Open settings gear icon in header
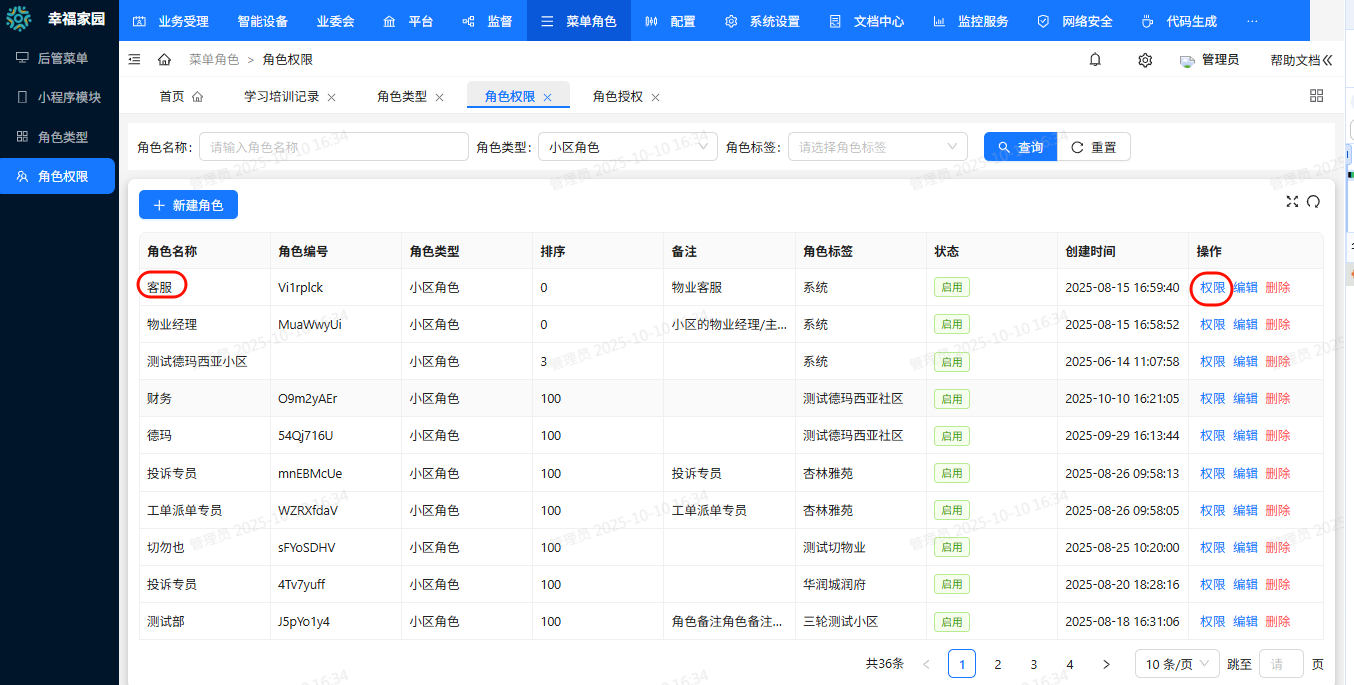The image size is (1354, 685). click(x=1145, y=60)
